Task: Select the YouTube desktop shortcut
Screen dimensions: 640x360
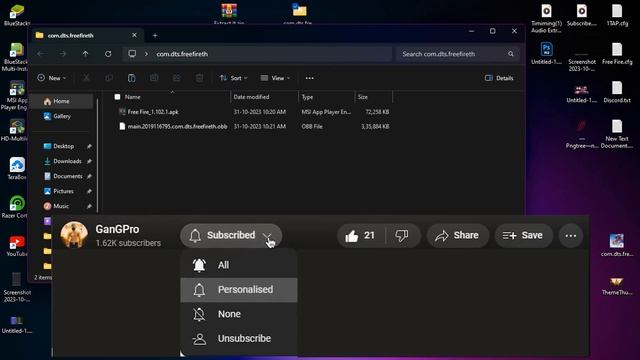Action: tap(17, 245)
